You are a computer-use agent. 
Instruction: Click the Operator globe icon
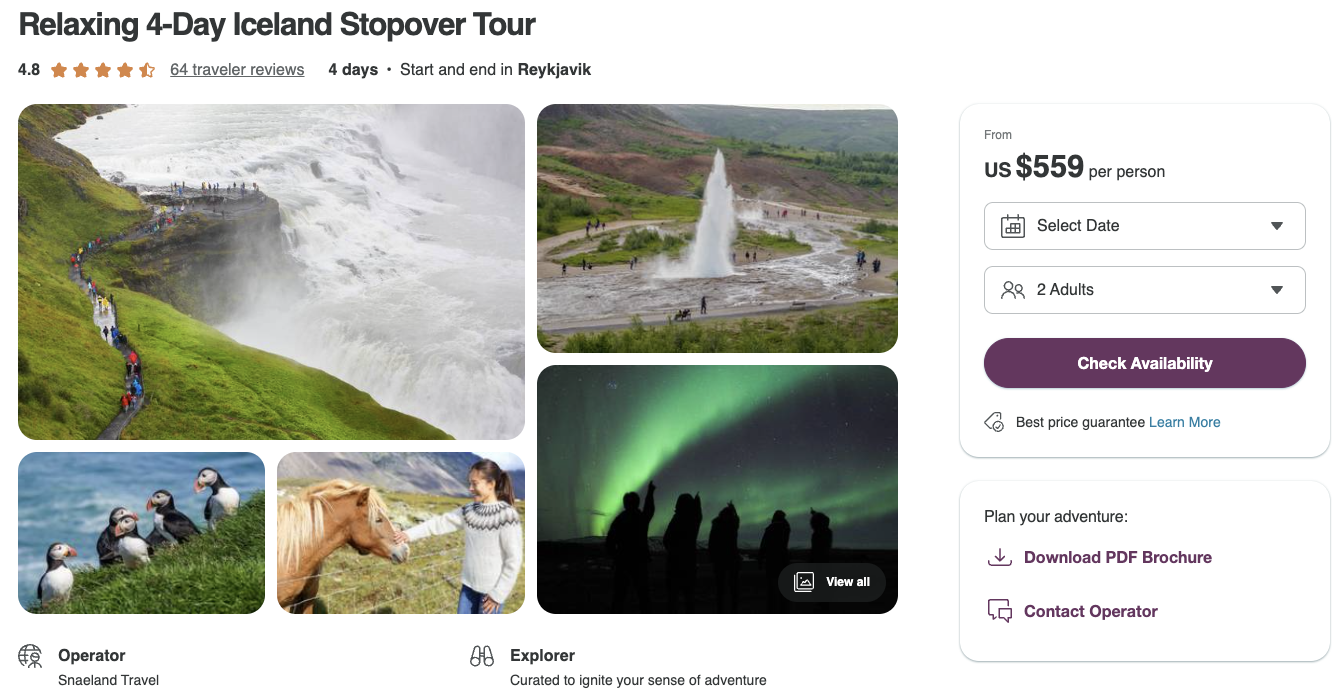(31, 657)
